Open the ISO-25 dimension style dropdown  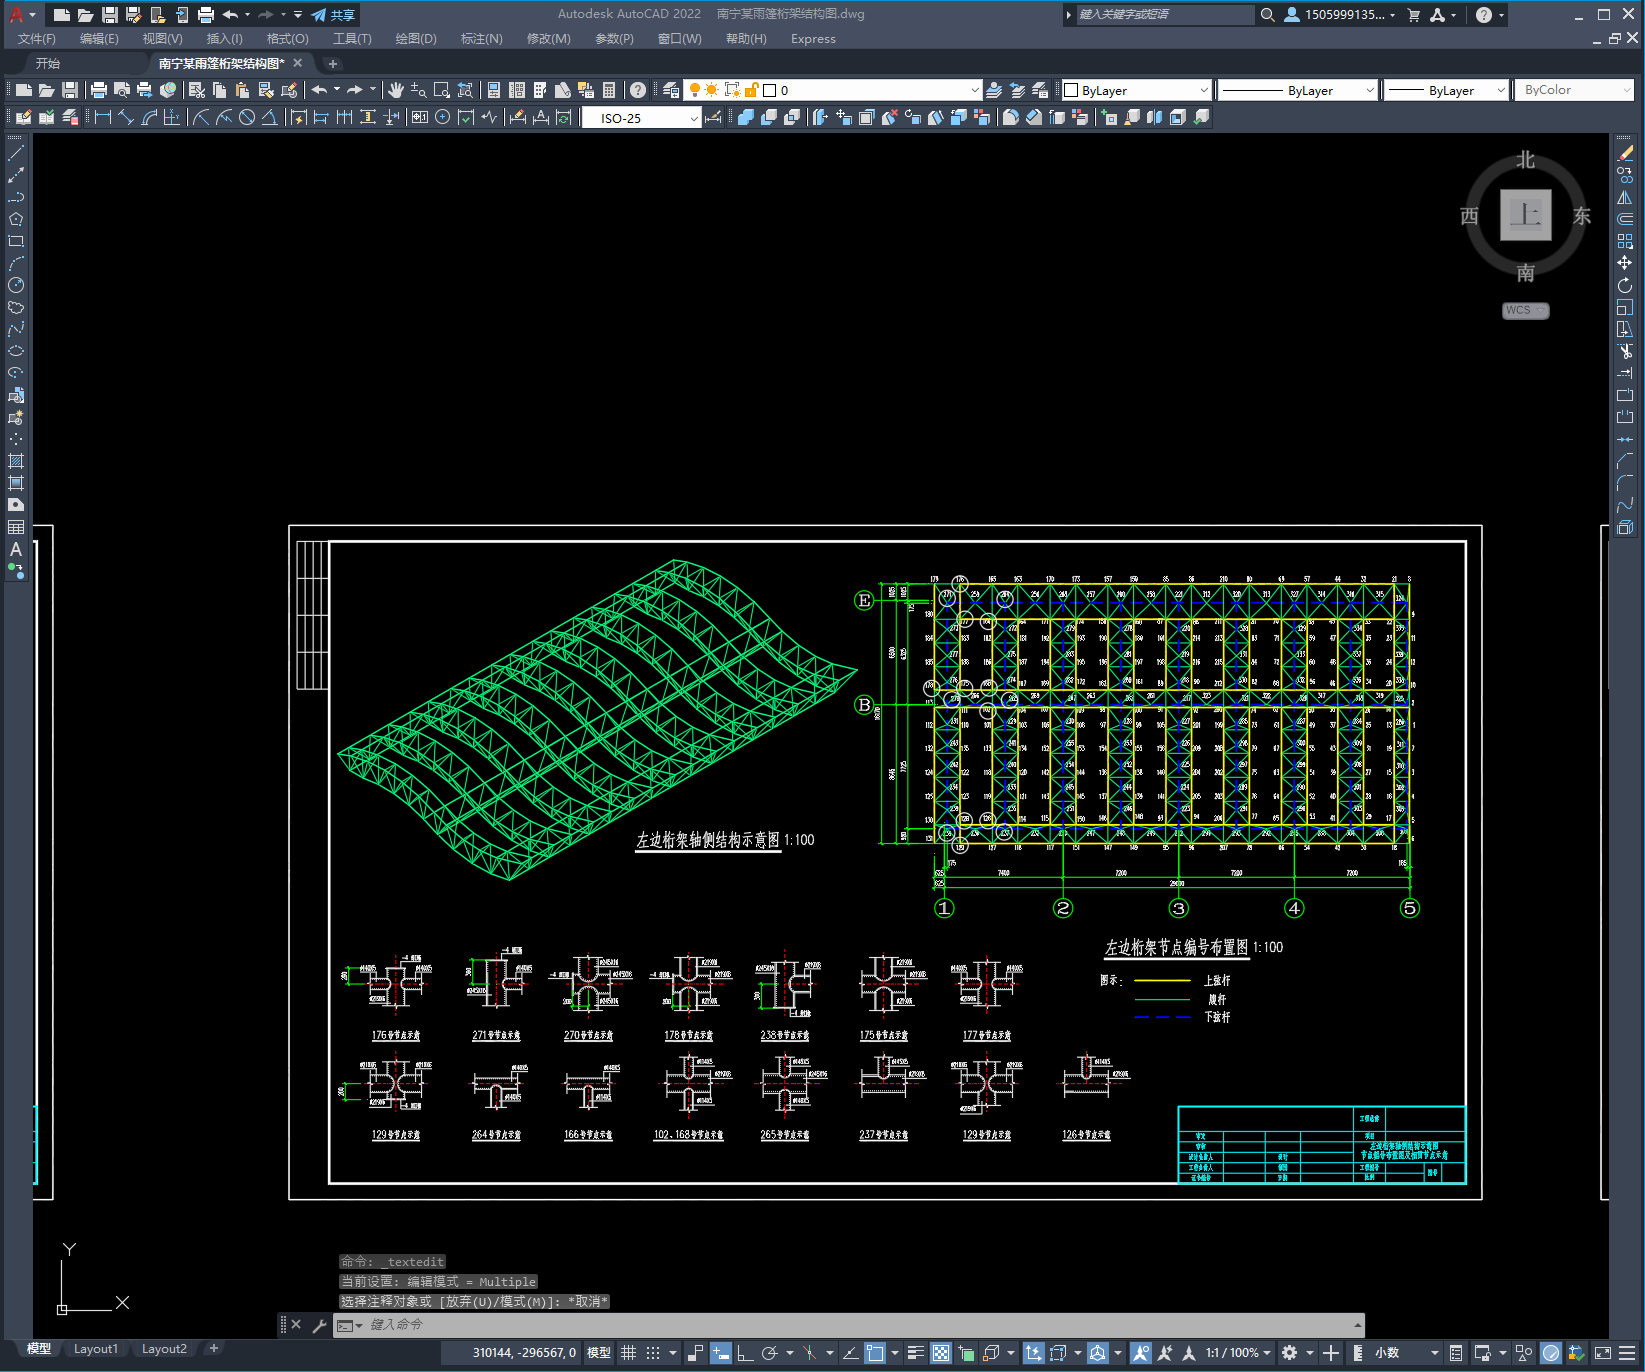[642, 118]
